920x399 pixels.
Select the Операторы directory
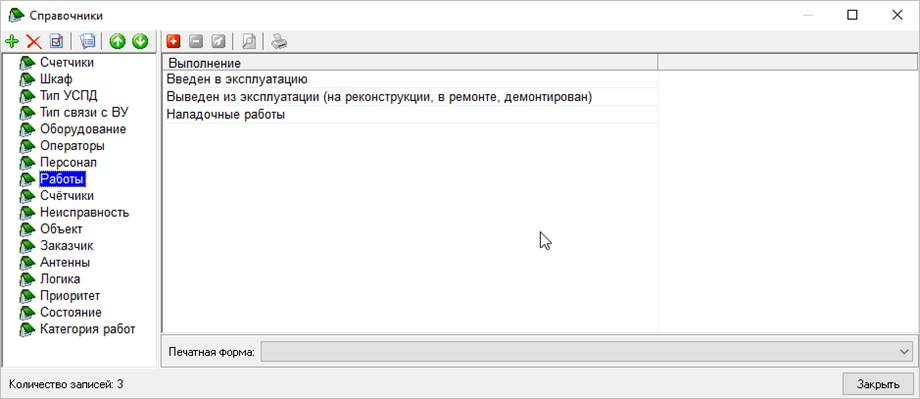click(x=72, y=146)
